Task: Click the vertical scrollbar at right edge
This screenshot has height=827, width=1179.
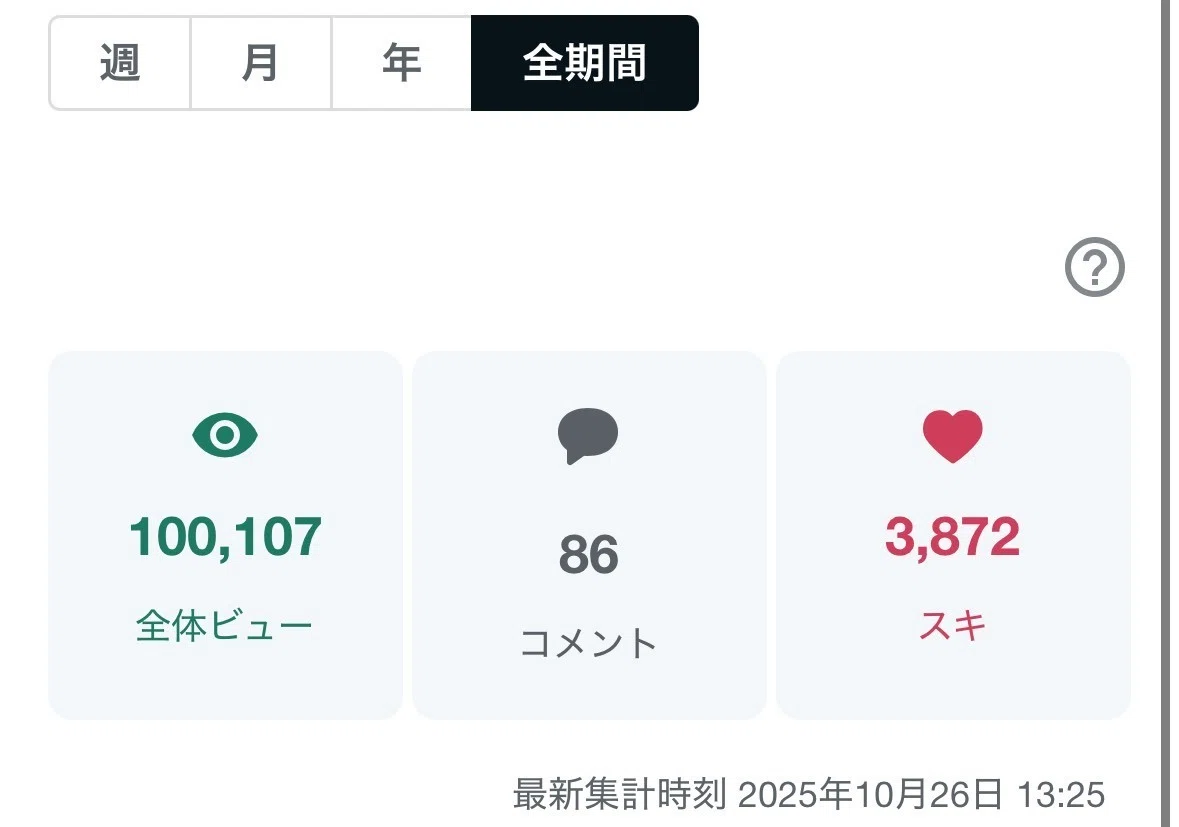Action: pos(1165,414)
